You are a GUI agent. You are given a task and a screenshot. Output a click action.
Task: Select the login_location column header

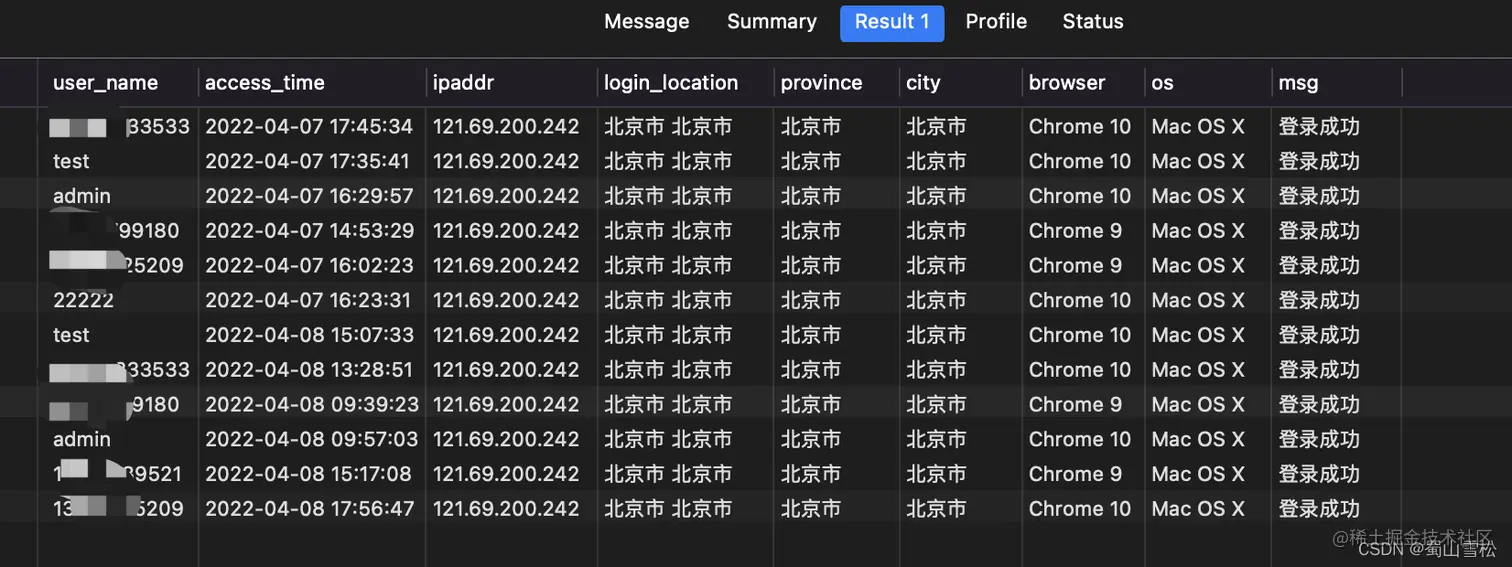(x=671, y=83)
